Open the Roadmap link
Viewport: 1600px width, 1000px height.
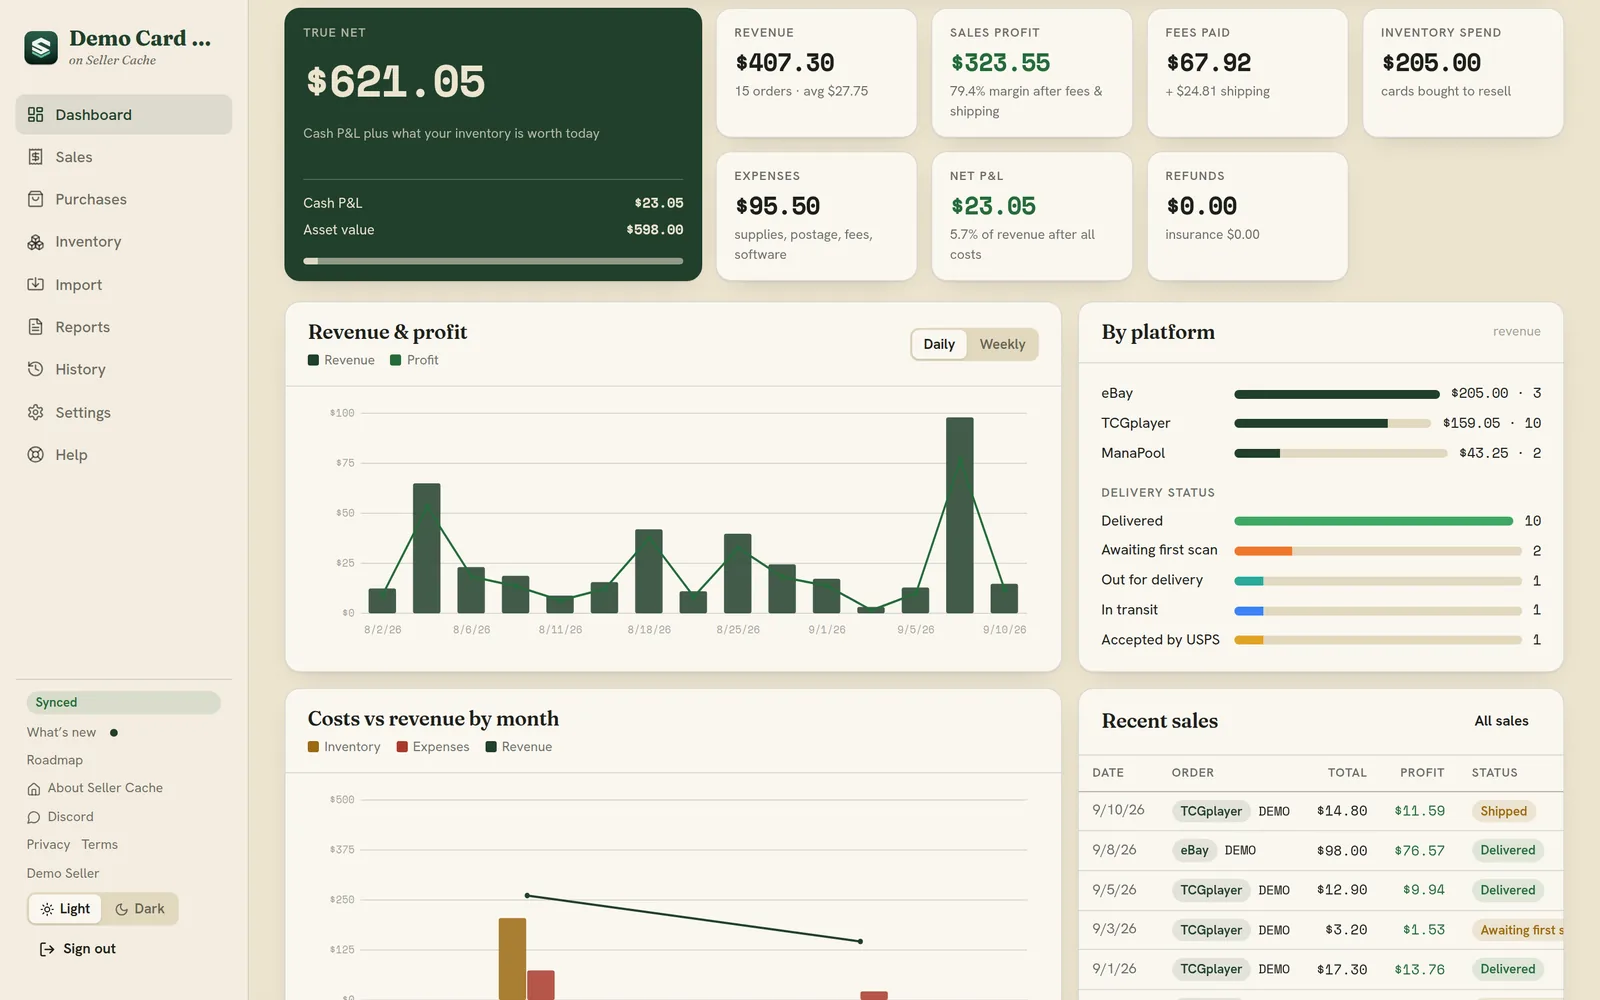pos(55,760)
